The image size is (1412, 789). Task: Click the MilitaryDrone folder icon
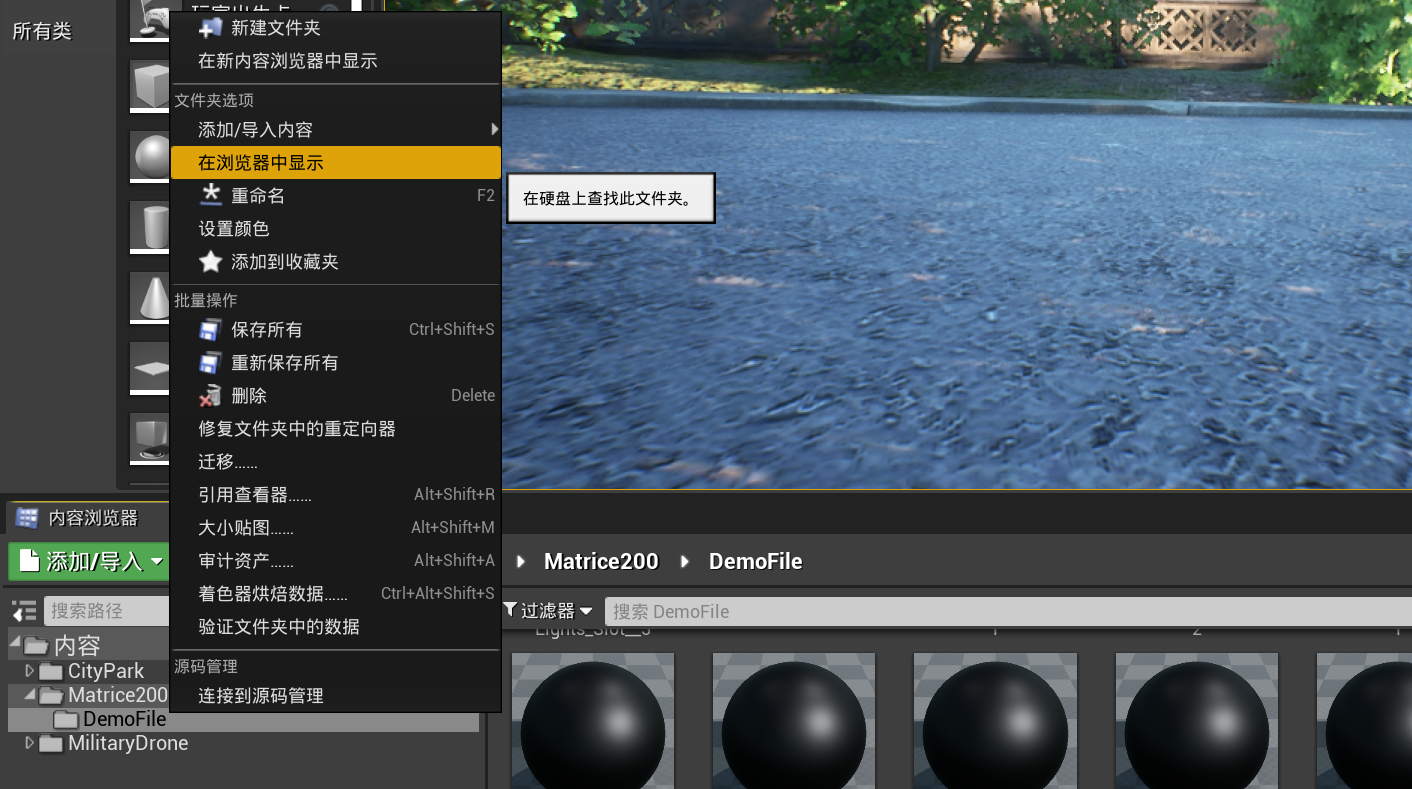(x=51, y=743)
